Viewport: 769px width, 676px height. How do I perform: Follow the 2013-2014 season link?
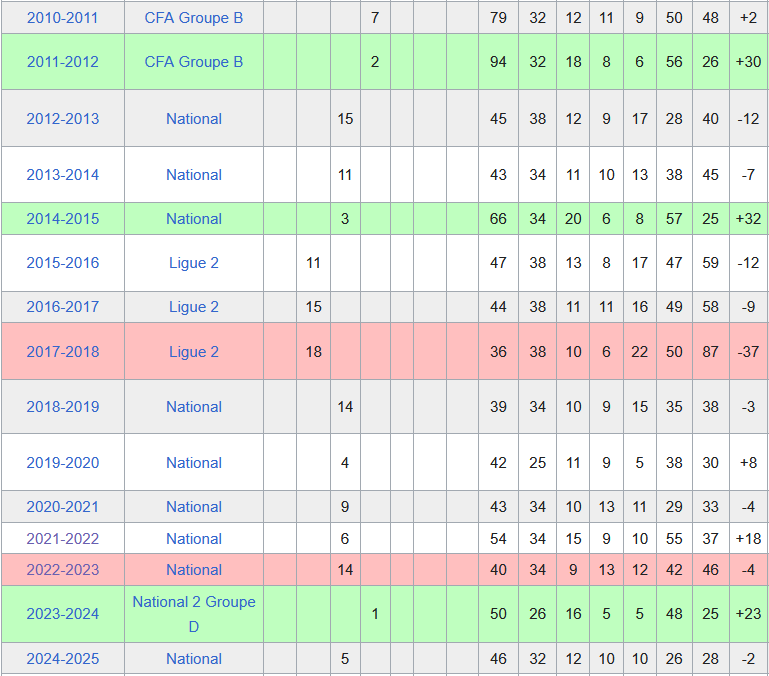tap(62, 175)
